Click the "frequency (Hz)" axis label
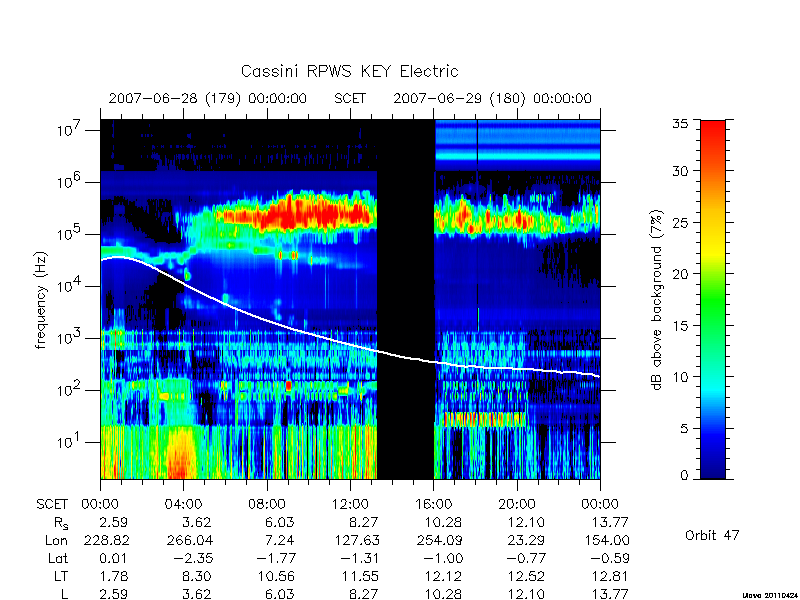Viewport: 800px width, 600px height. tap(41, 300)
